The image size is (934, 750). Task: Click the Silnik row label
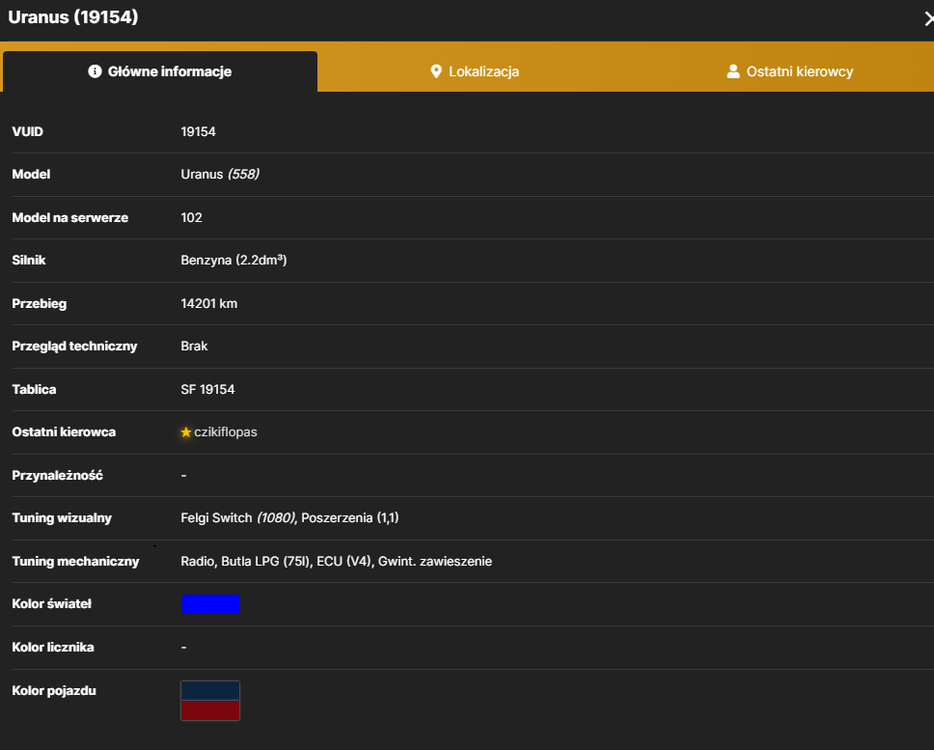29,260
